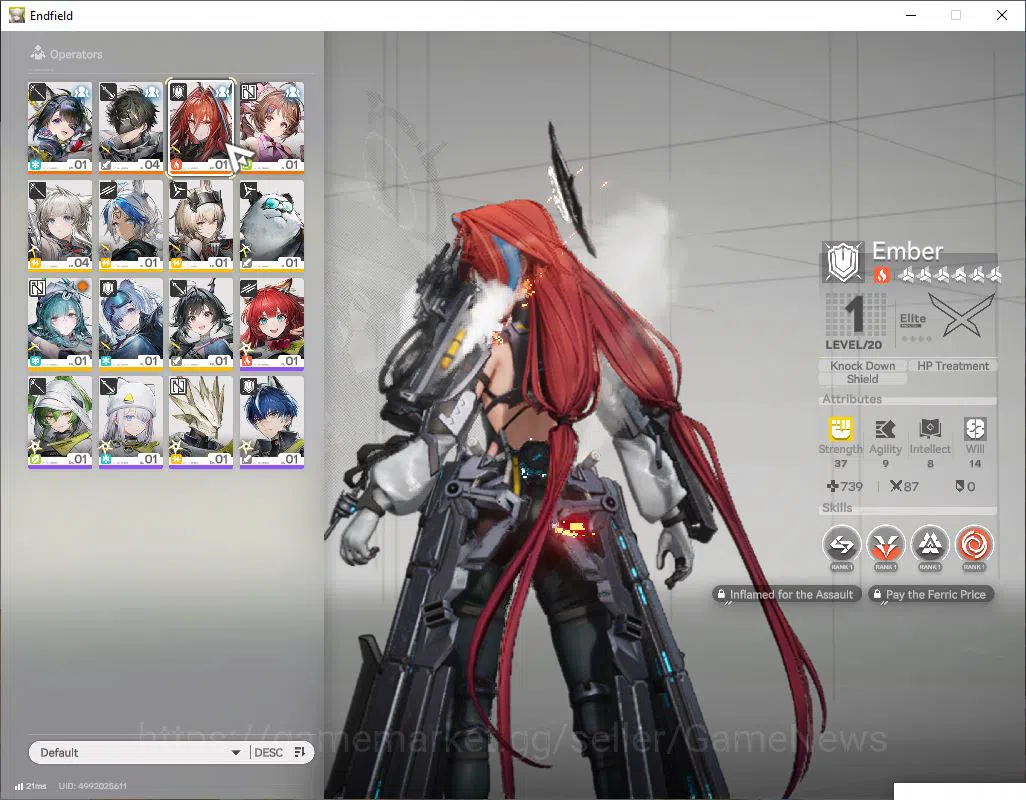1026x800 pixels.
Task: Select the red-haired fox-eared girl operator card
Action: point(272,323)
